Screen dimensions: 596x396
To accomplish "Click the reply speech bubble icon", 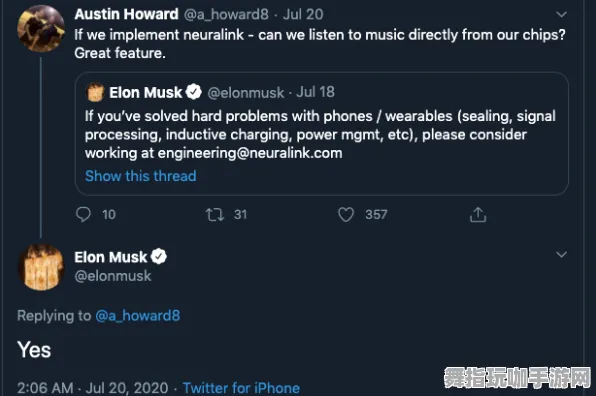I will (x=83, y=214).
